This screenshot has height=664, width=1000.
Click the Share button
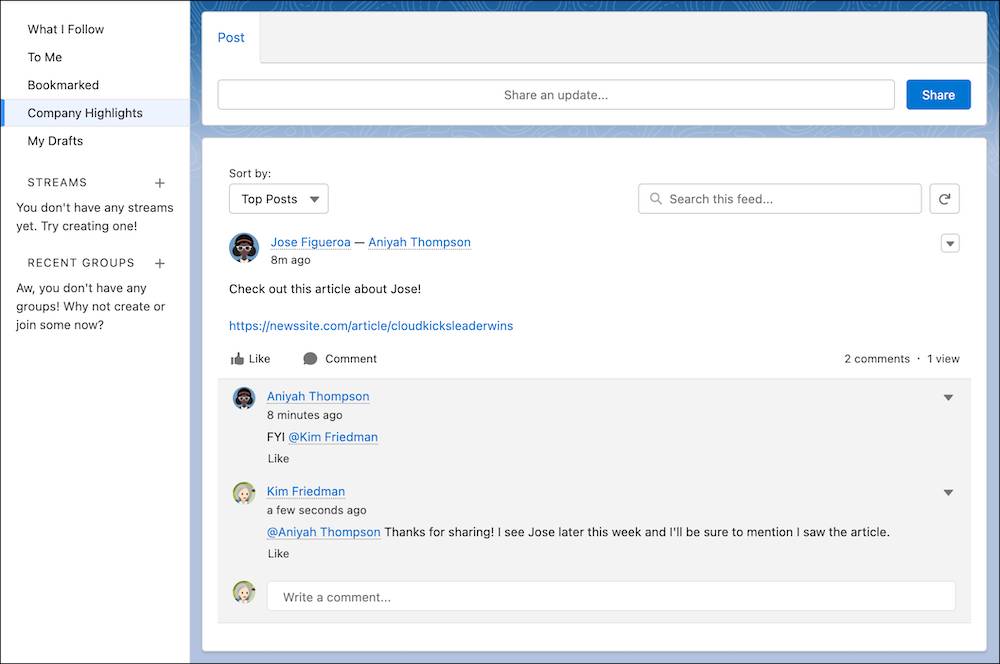point(938,94)
